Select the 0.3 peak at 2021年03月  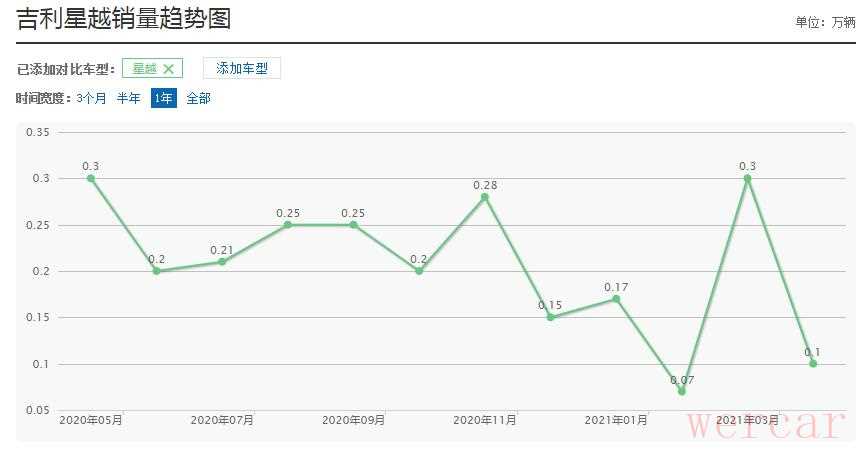click(x=747, y=178)
